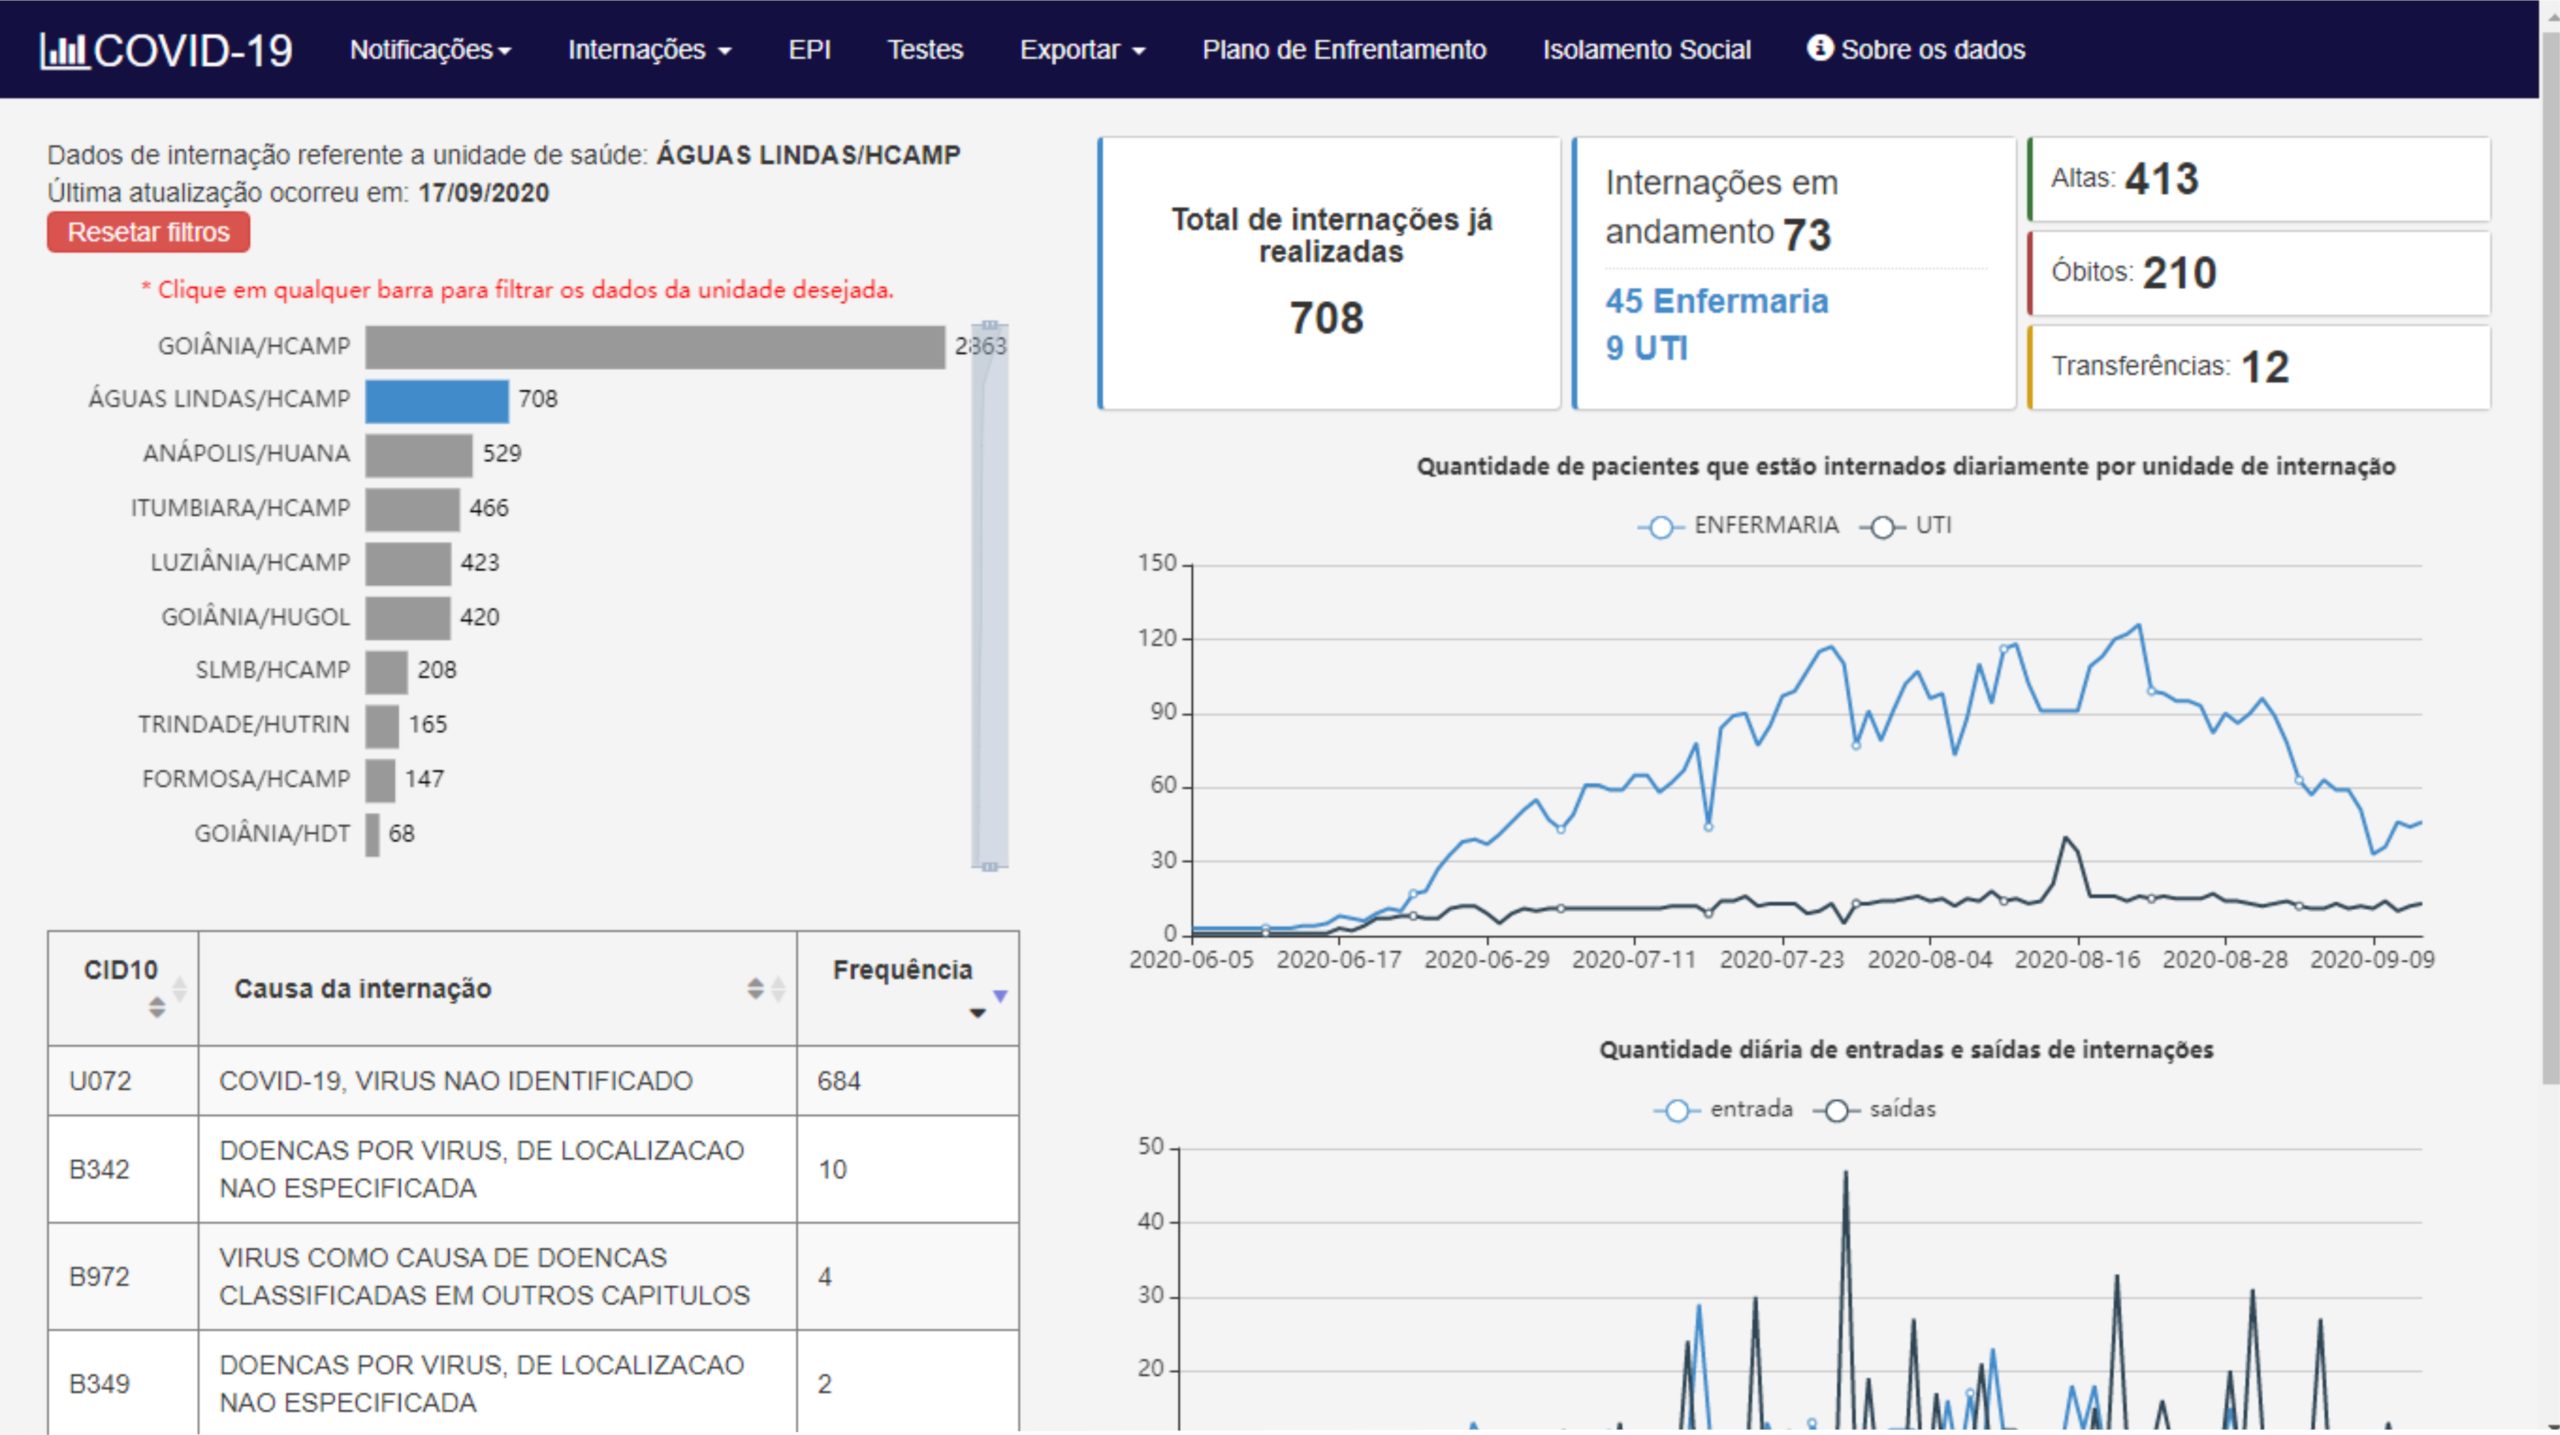The image size is (2560, 1435).
Task: Click the last update date 17/09/2020
Action: pos(483,193)
